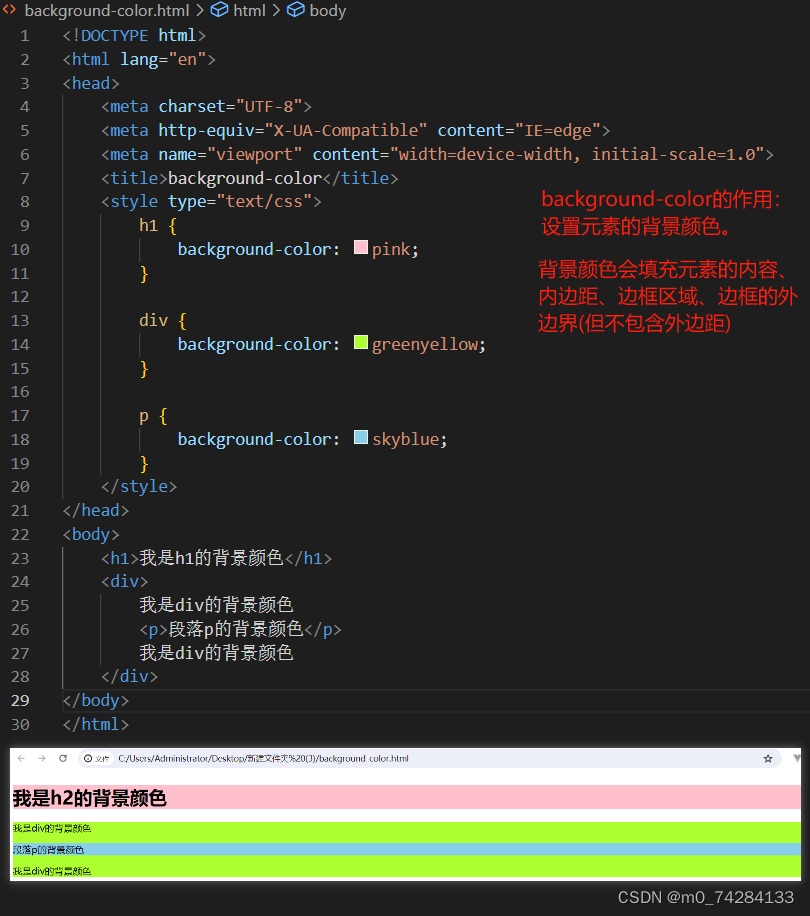Click the back arrow in the browser preview

[21, 758]
